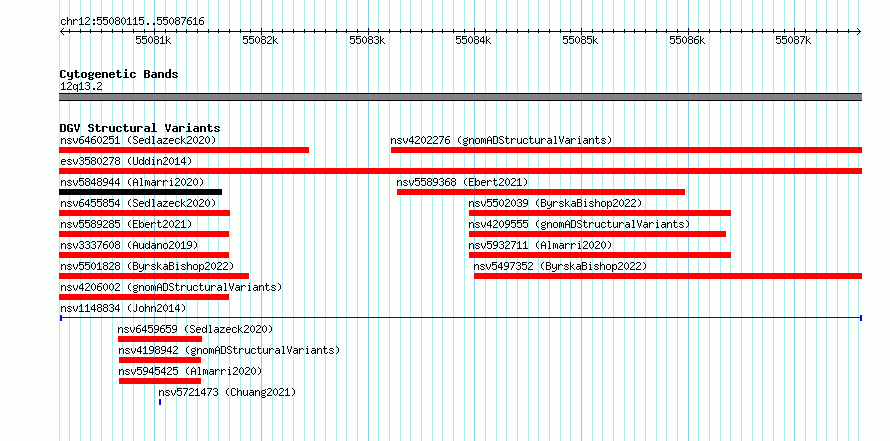Open the nsv3337608 (Audano2019) label
Image resolution: width=890 pixels, height=441 pixels.
[129, 245]
